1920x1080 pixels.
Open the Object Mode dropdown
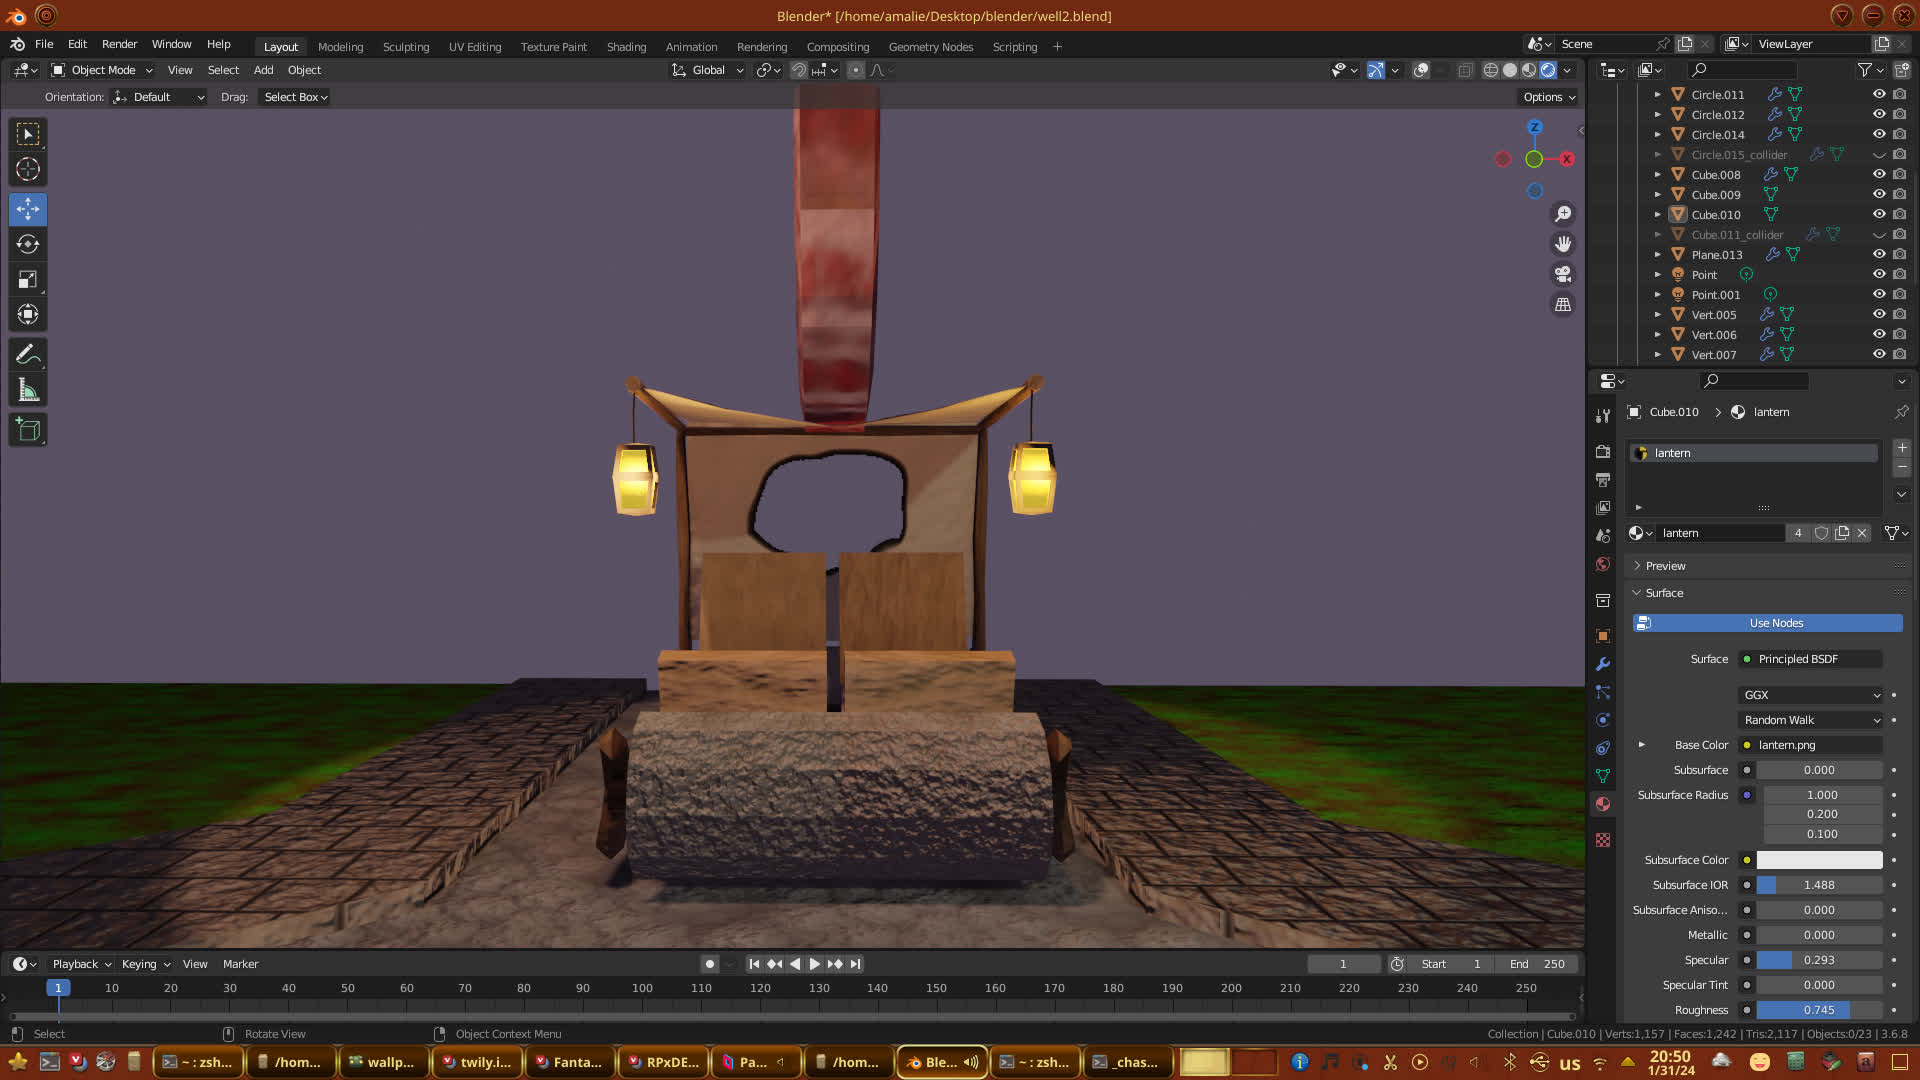(102, 70)
